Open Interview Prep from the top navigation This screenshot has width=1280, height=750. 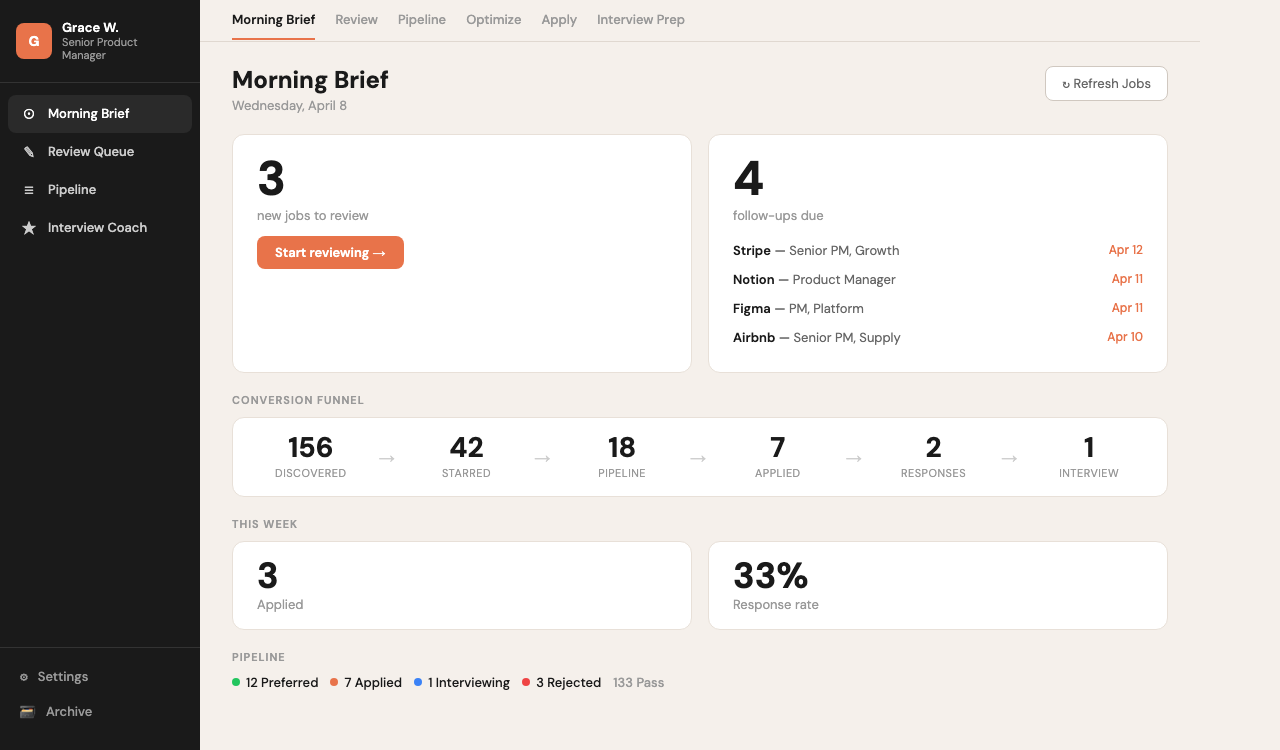[640, 19]
